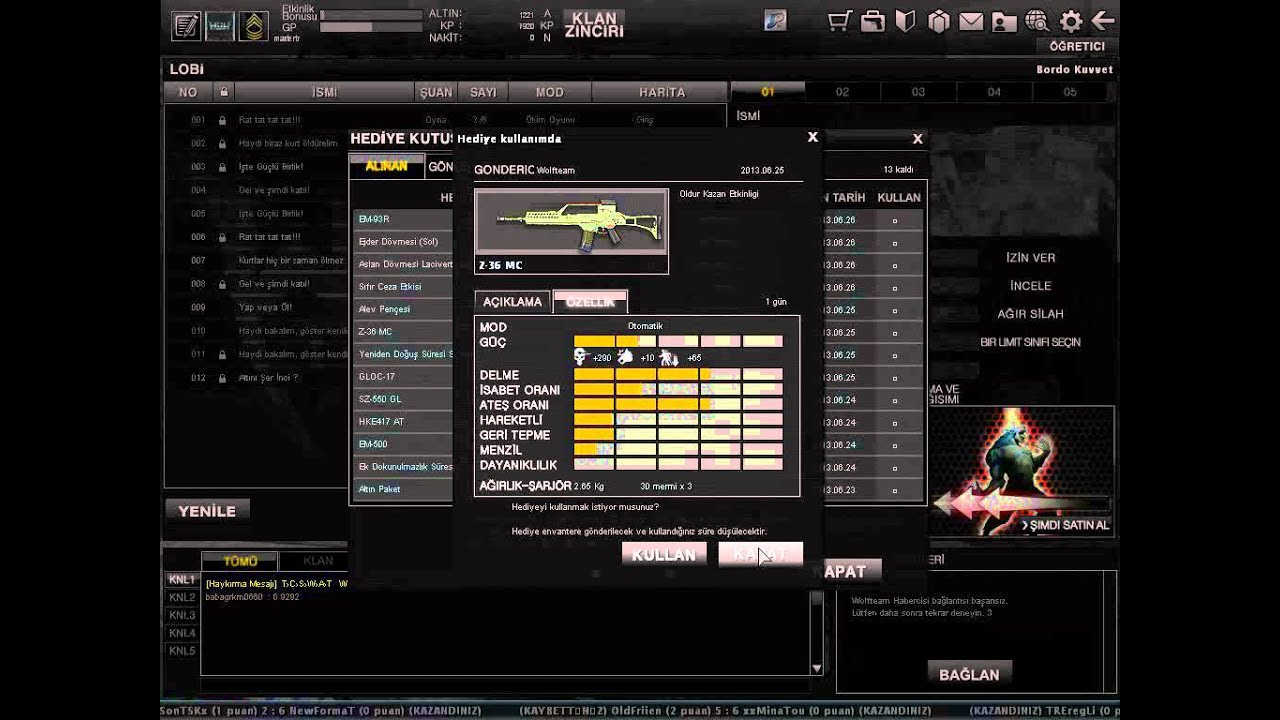Select gift row Alev Pençesi
The height and width of the screenshot is (720, 1280).
[403, 309]
